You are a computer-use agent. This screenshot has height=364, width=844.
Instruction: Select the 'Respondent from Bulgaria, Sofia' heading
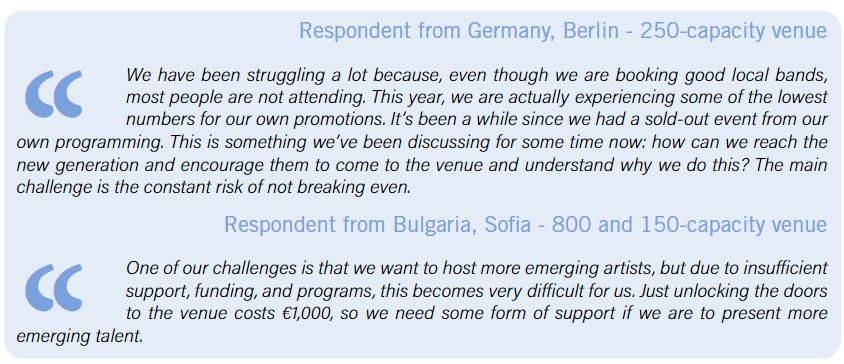coord(375,225)
